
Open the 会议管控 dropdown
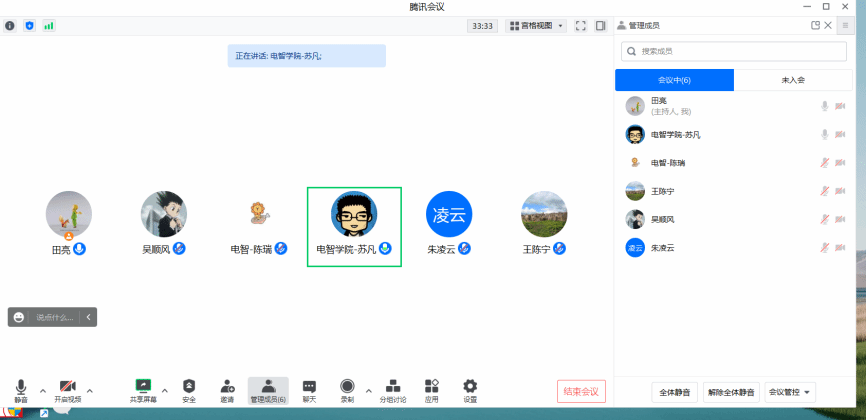click(791, 392)
